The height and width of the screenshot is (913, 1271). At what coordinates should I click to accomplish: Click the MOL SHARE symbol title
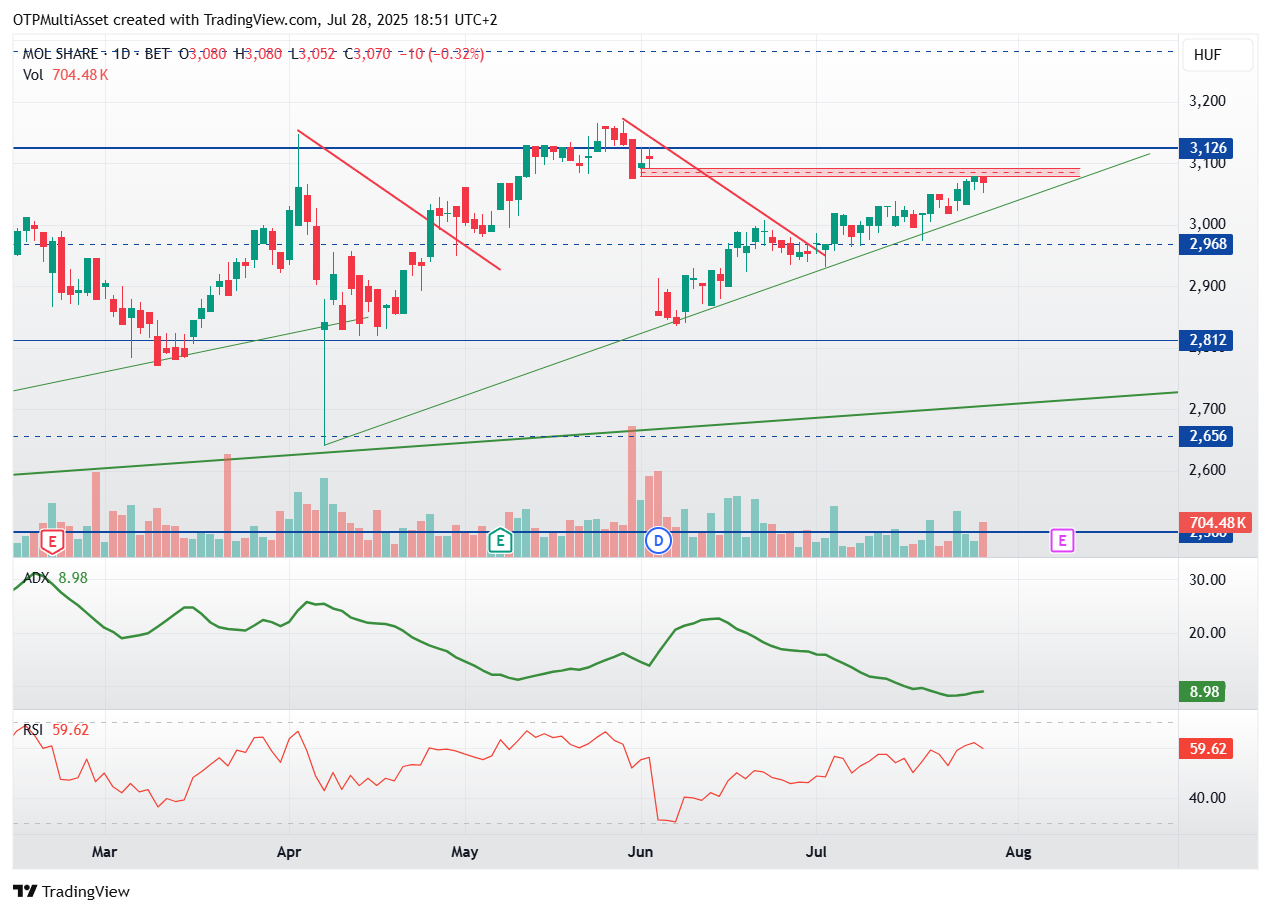[x=61, y=54]
